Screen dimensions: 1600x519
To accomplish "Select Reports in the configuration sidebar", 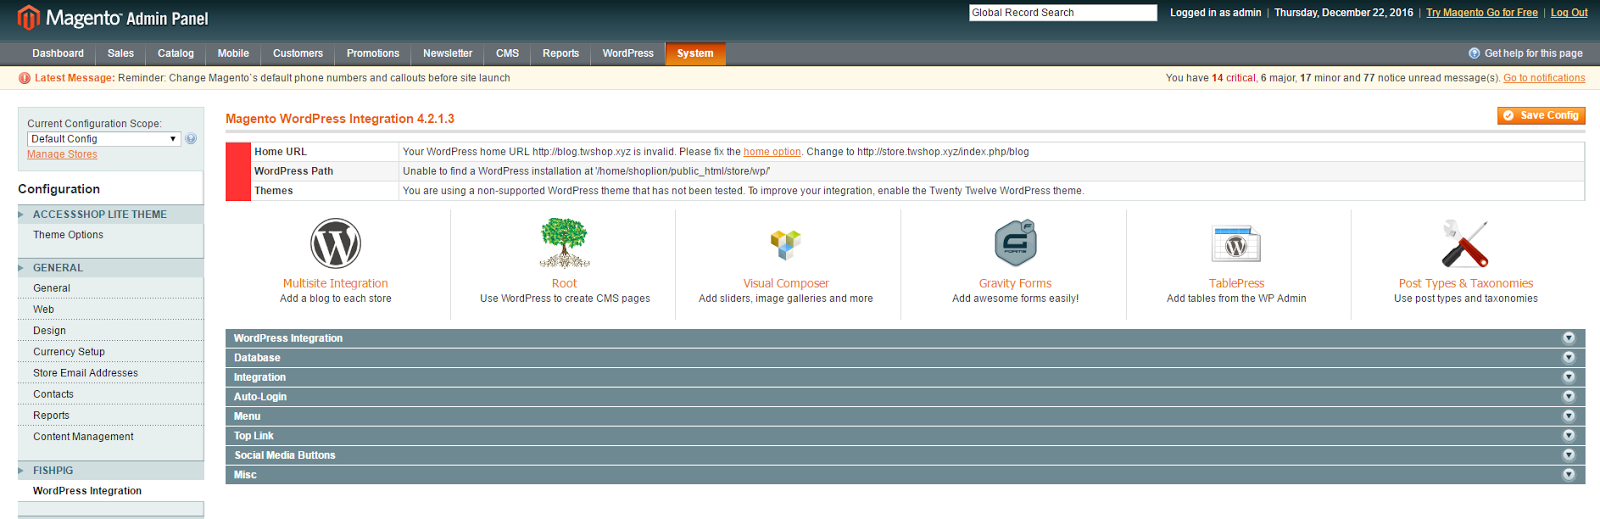I will tap(51, 416).
